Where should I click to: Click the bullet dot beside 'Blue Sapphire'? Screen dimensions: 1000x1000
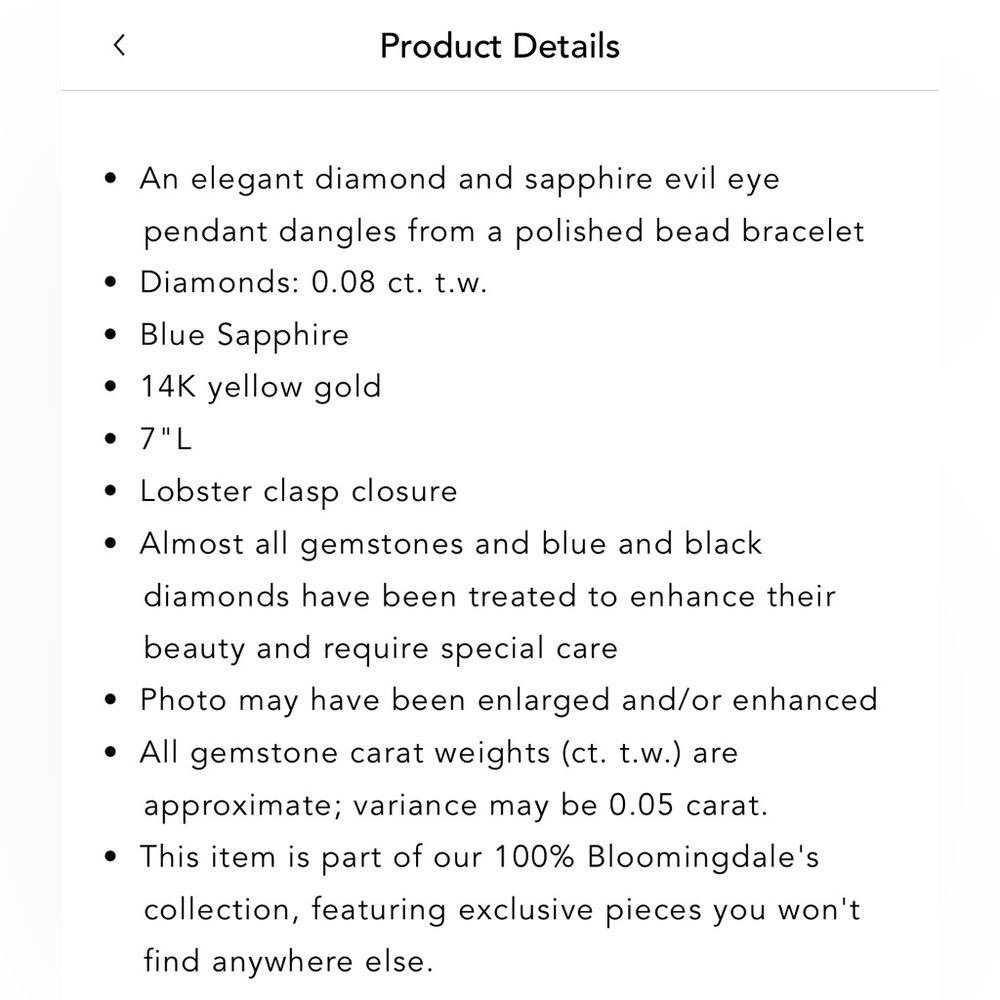(110, 334)
